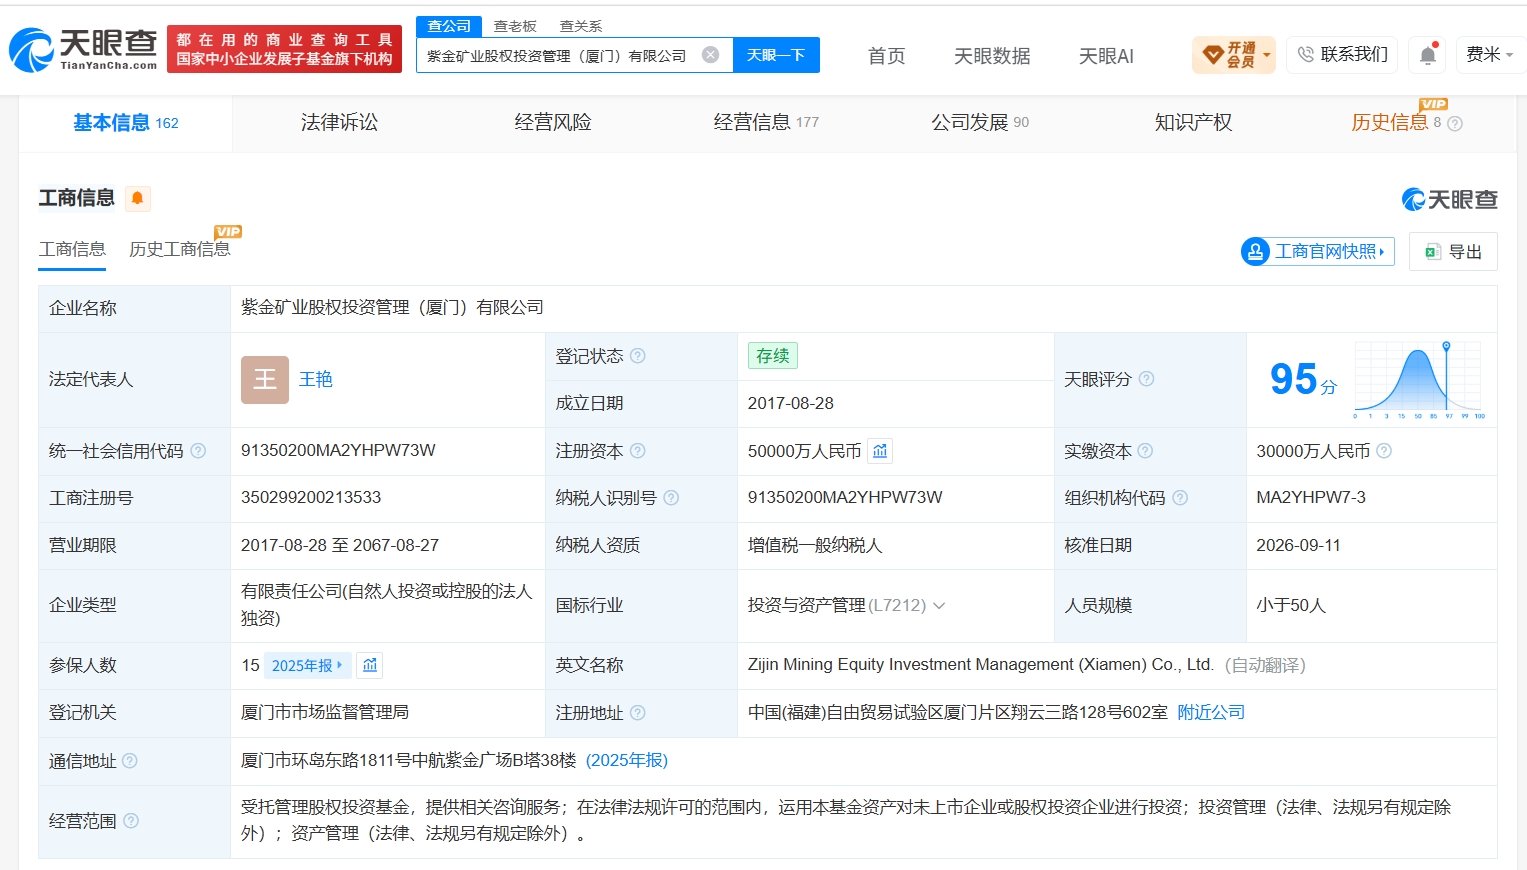
Task: Show help for 经营范围
Action: (x=131, y=821)
